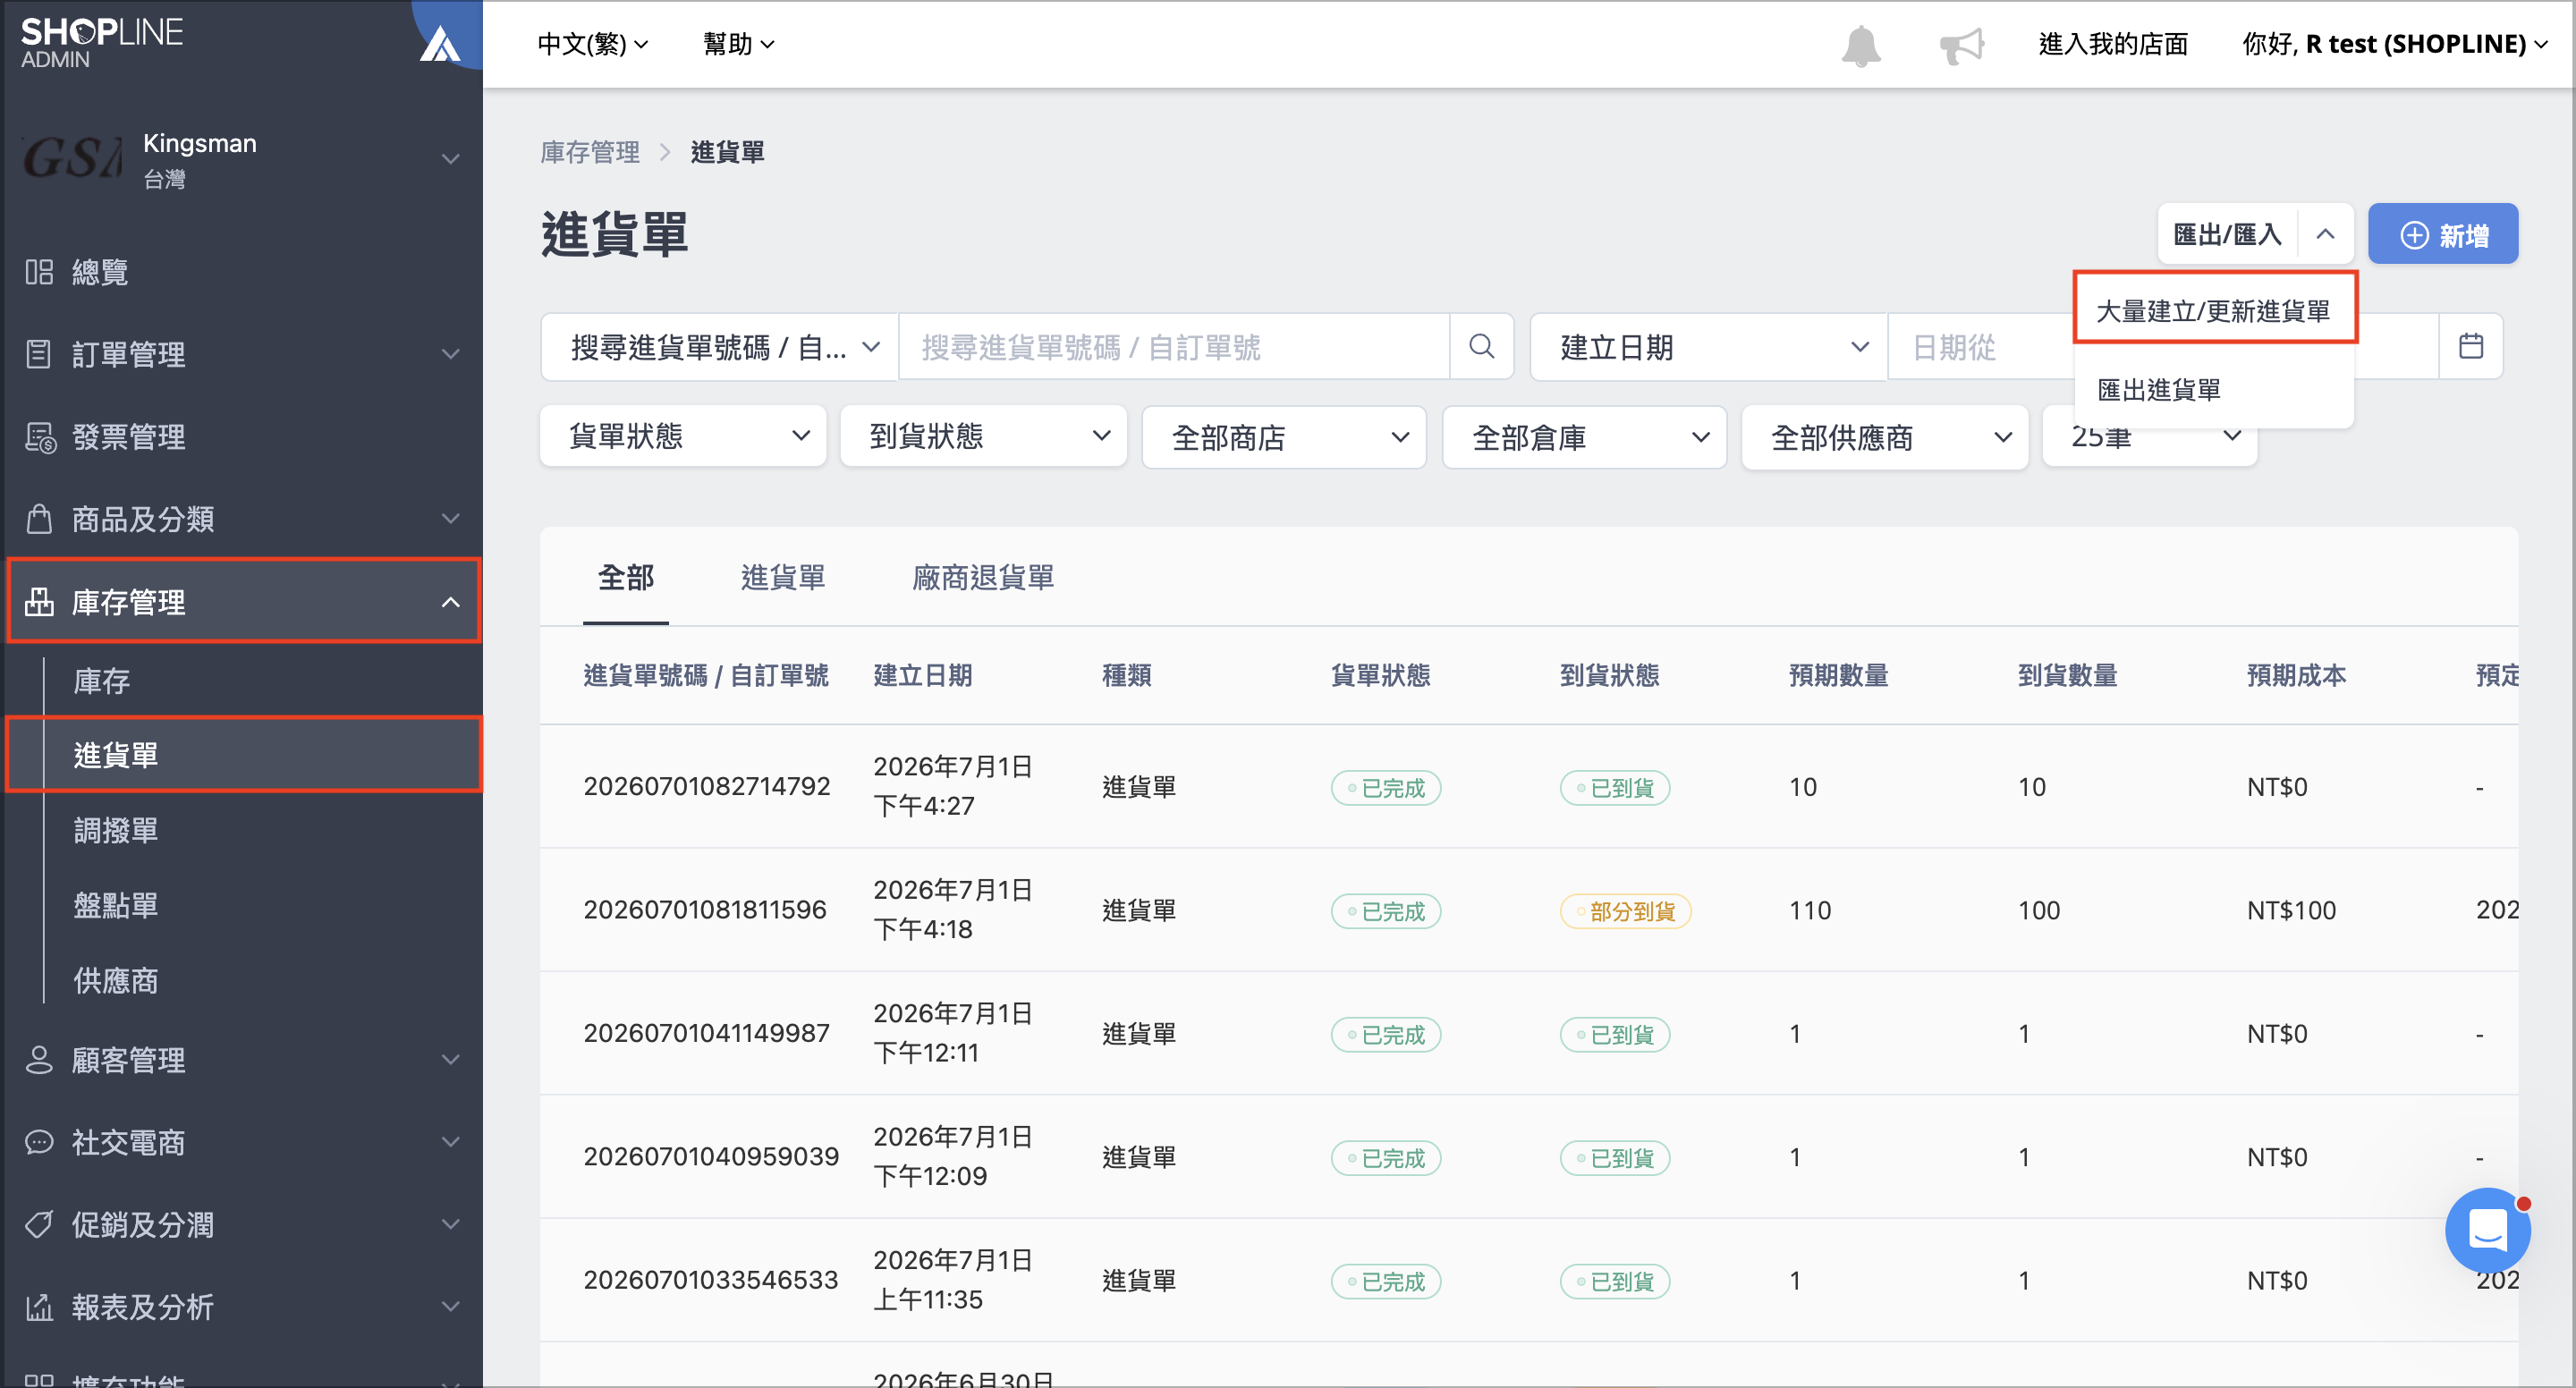The width and height of the screenshot is (2576, 1388).
Task: Open the 全部商店 filter dropdown
Action: click(1284, 437)
